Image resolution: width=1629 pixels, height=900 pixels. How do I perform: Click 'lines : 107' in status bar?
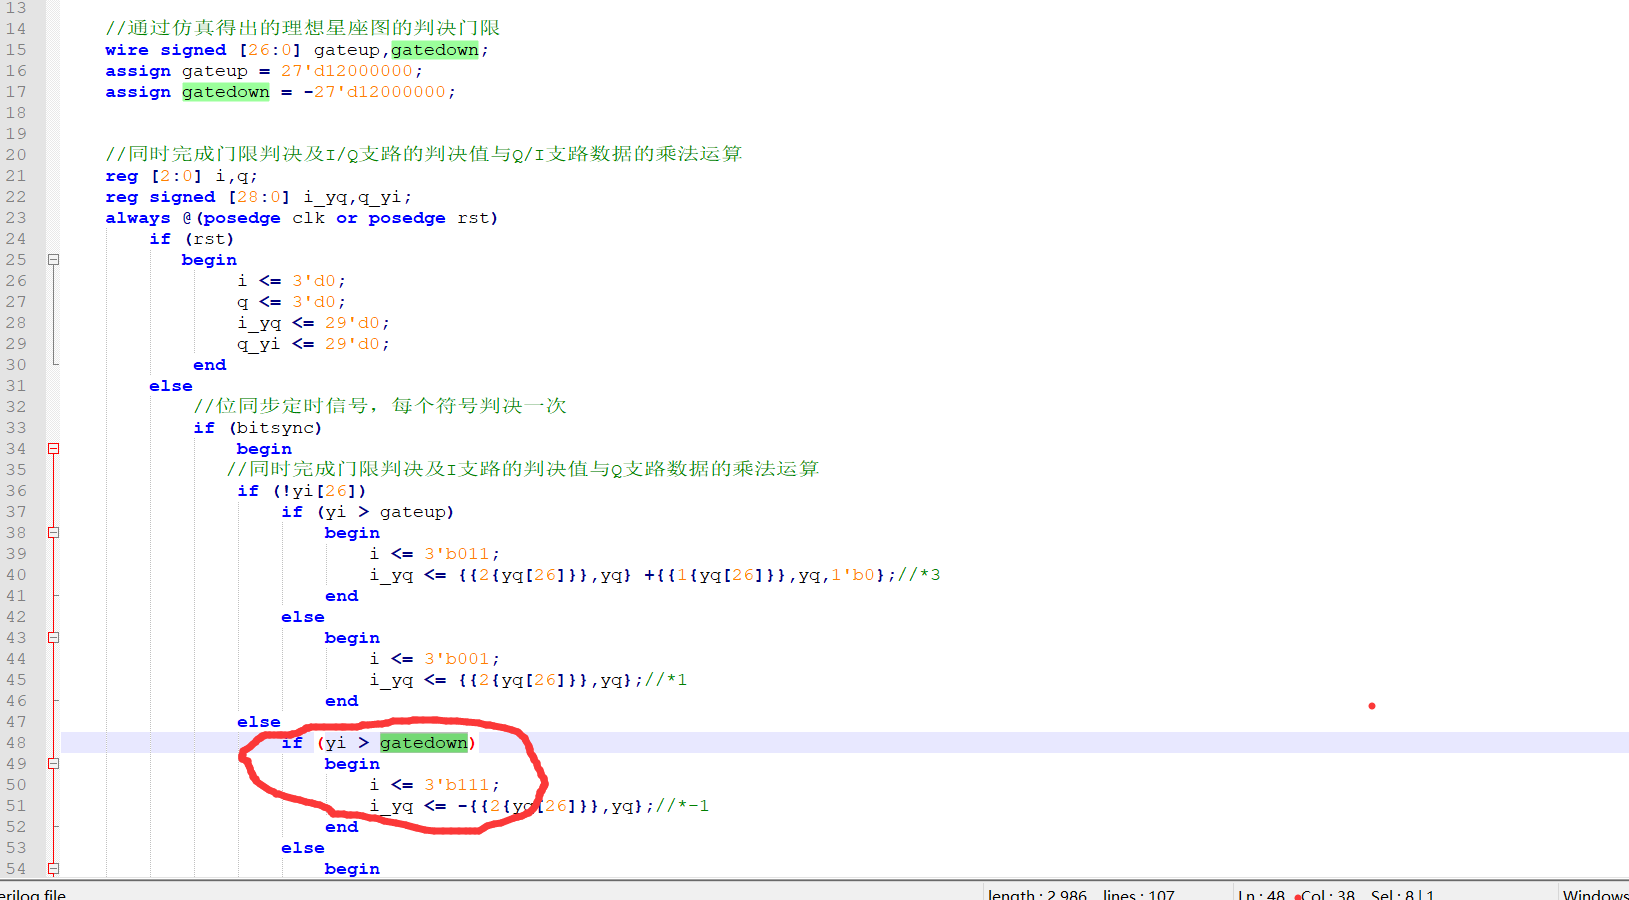1139,894
